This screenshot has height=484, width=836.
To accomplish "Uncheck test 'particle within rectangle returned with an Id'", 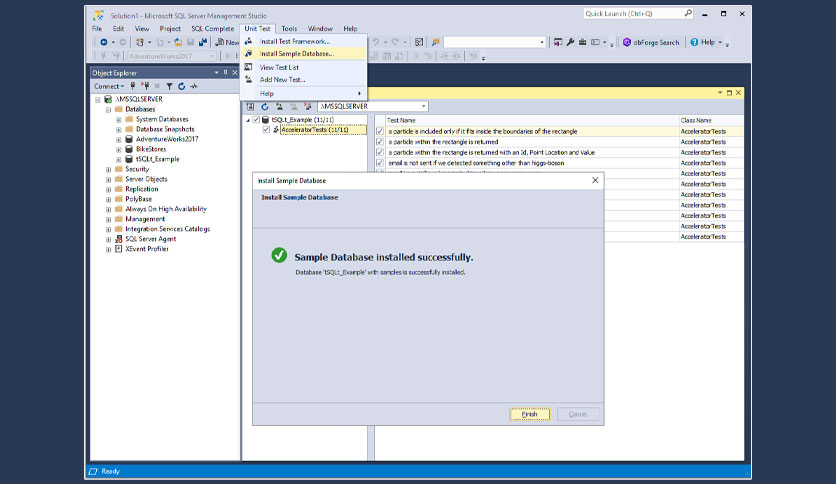I will (380, 152).
